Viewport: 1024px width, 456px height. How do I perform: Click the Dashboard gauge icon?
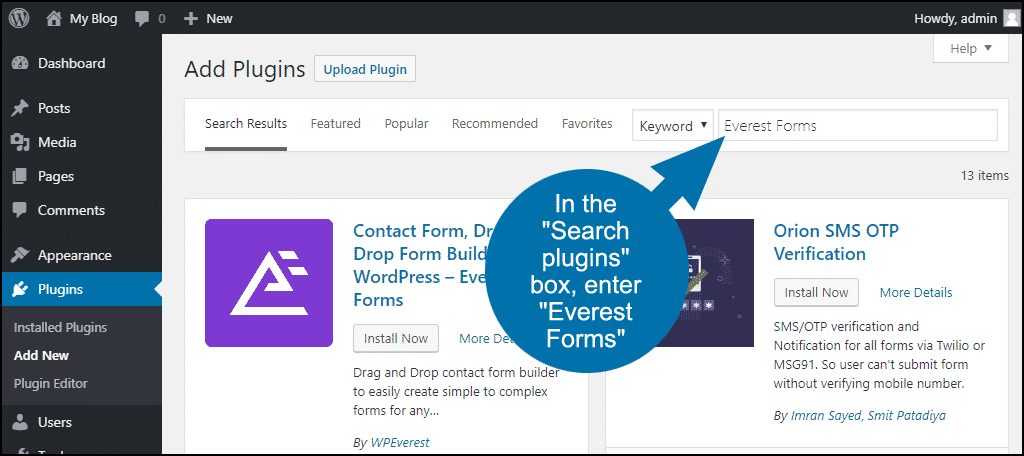point(20,63)
